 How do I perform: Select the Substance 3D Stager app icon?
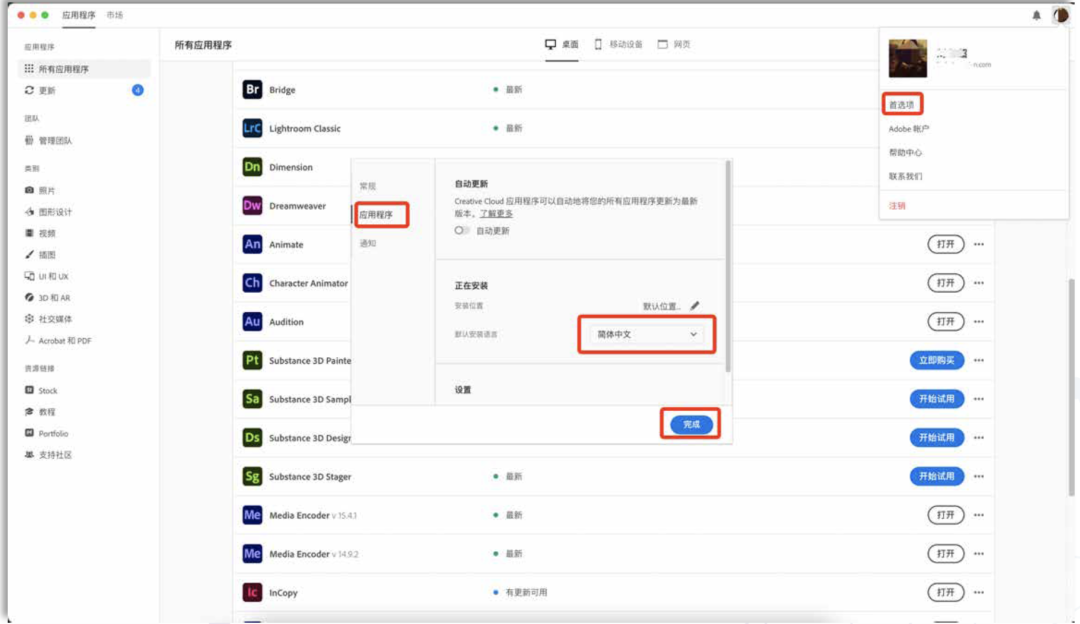(x=251, y=476)
